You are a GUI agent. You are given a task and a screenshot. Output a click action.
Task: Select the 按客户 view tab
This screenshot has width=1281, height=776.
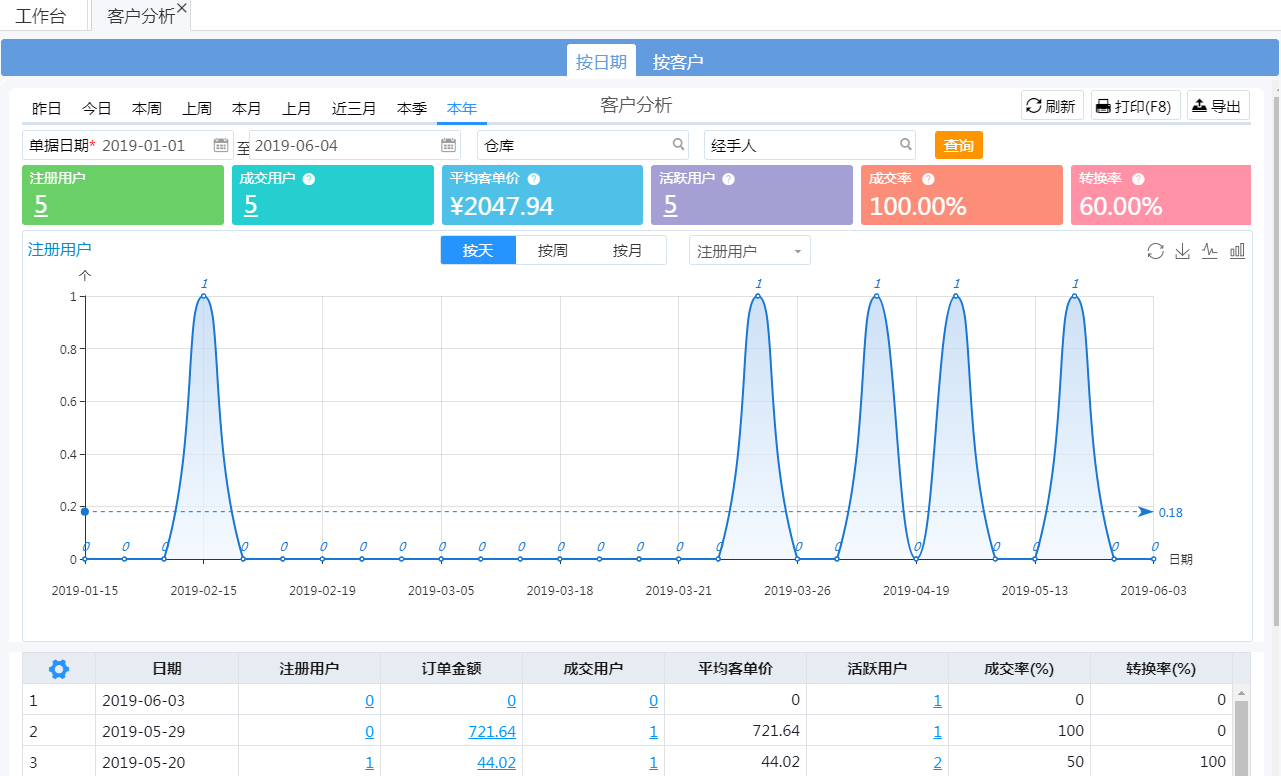[x=678, y=61]
